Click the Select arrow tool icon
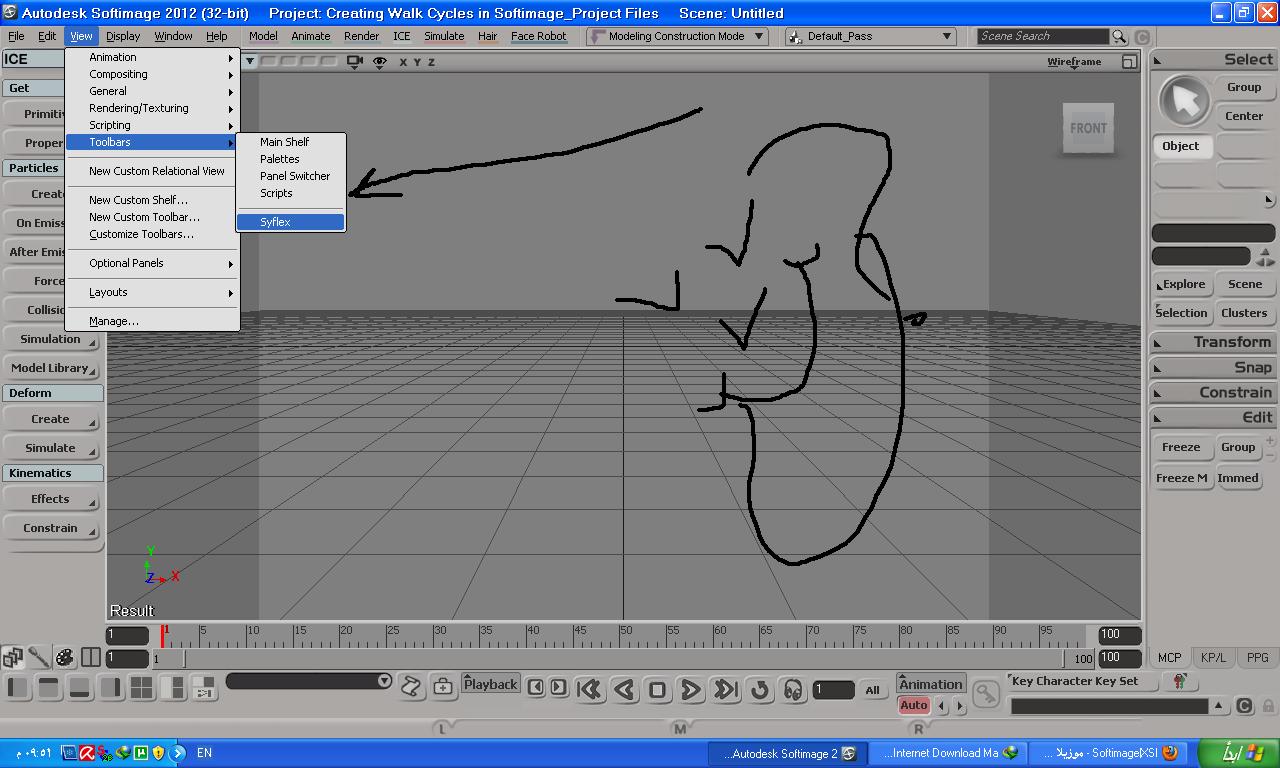Viewport: 1280px width, 768px height. click(1184, 101)
